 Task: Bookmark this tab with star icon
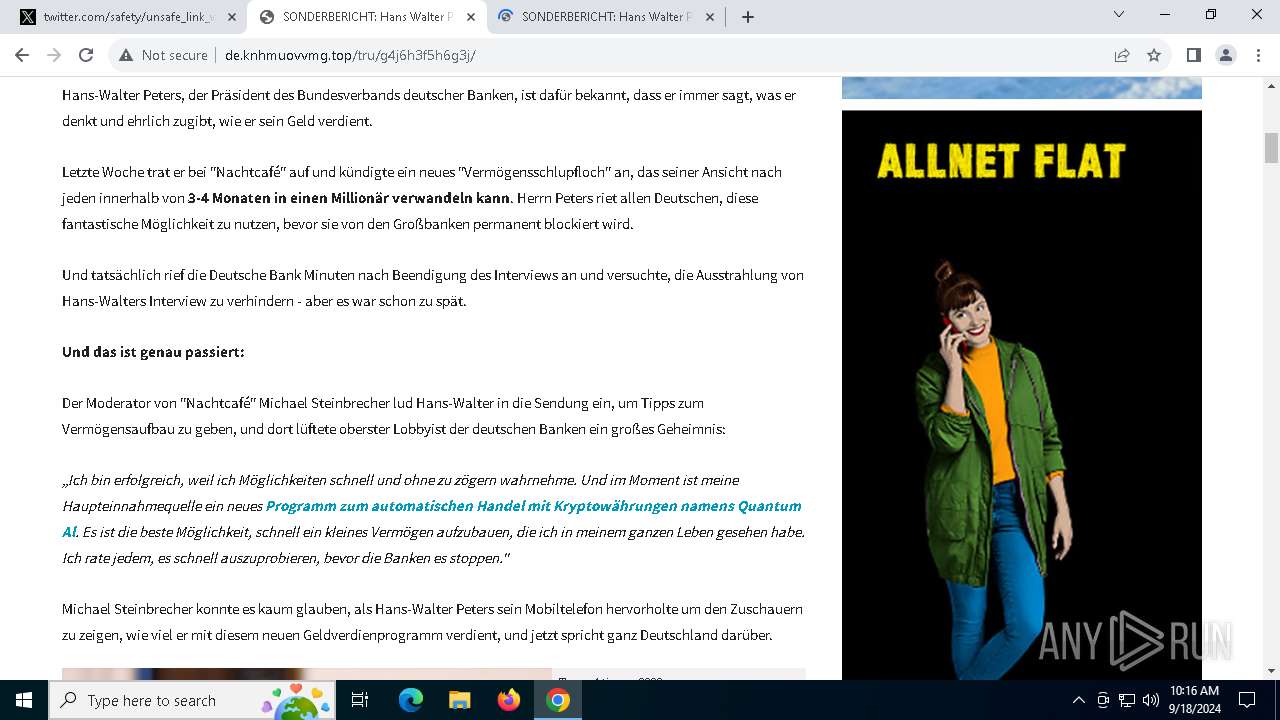(x=1154, y=55)
